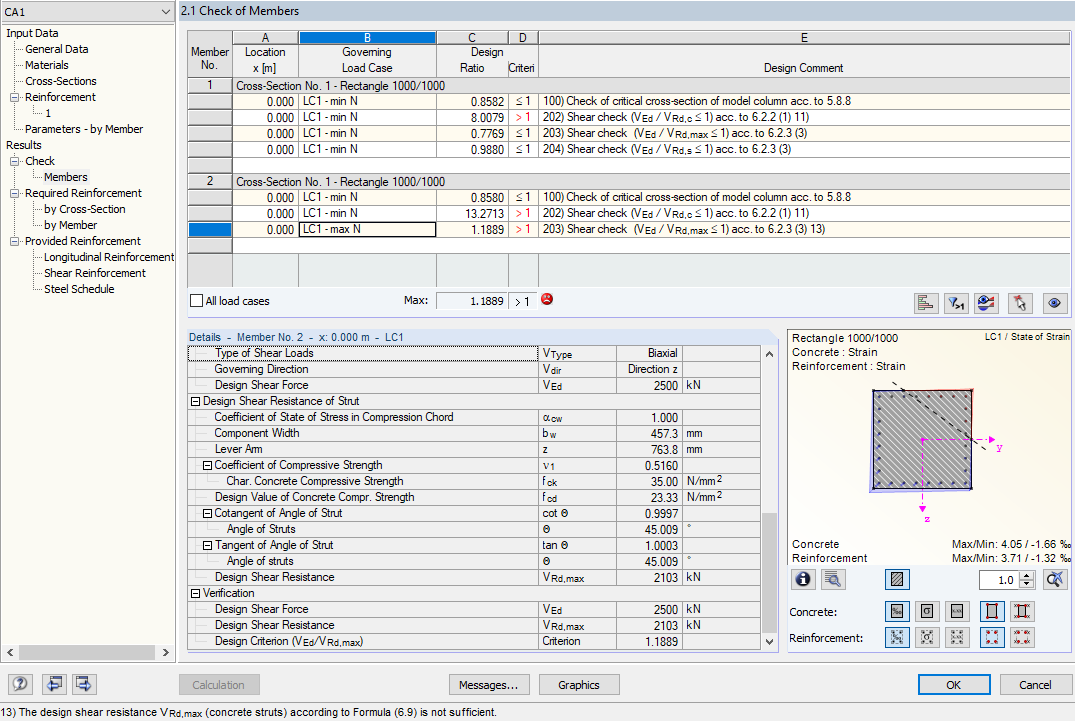This screenshot has width=1075, height=722.
Task: Toggle hatched cross-section display
Action: pos(897,579)
